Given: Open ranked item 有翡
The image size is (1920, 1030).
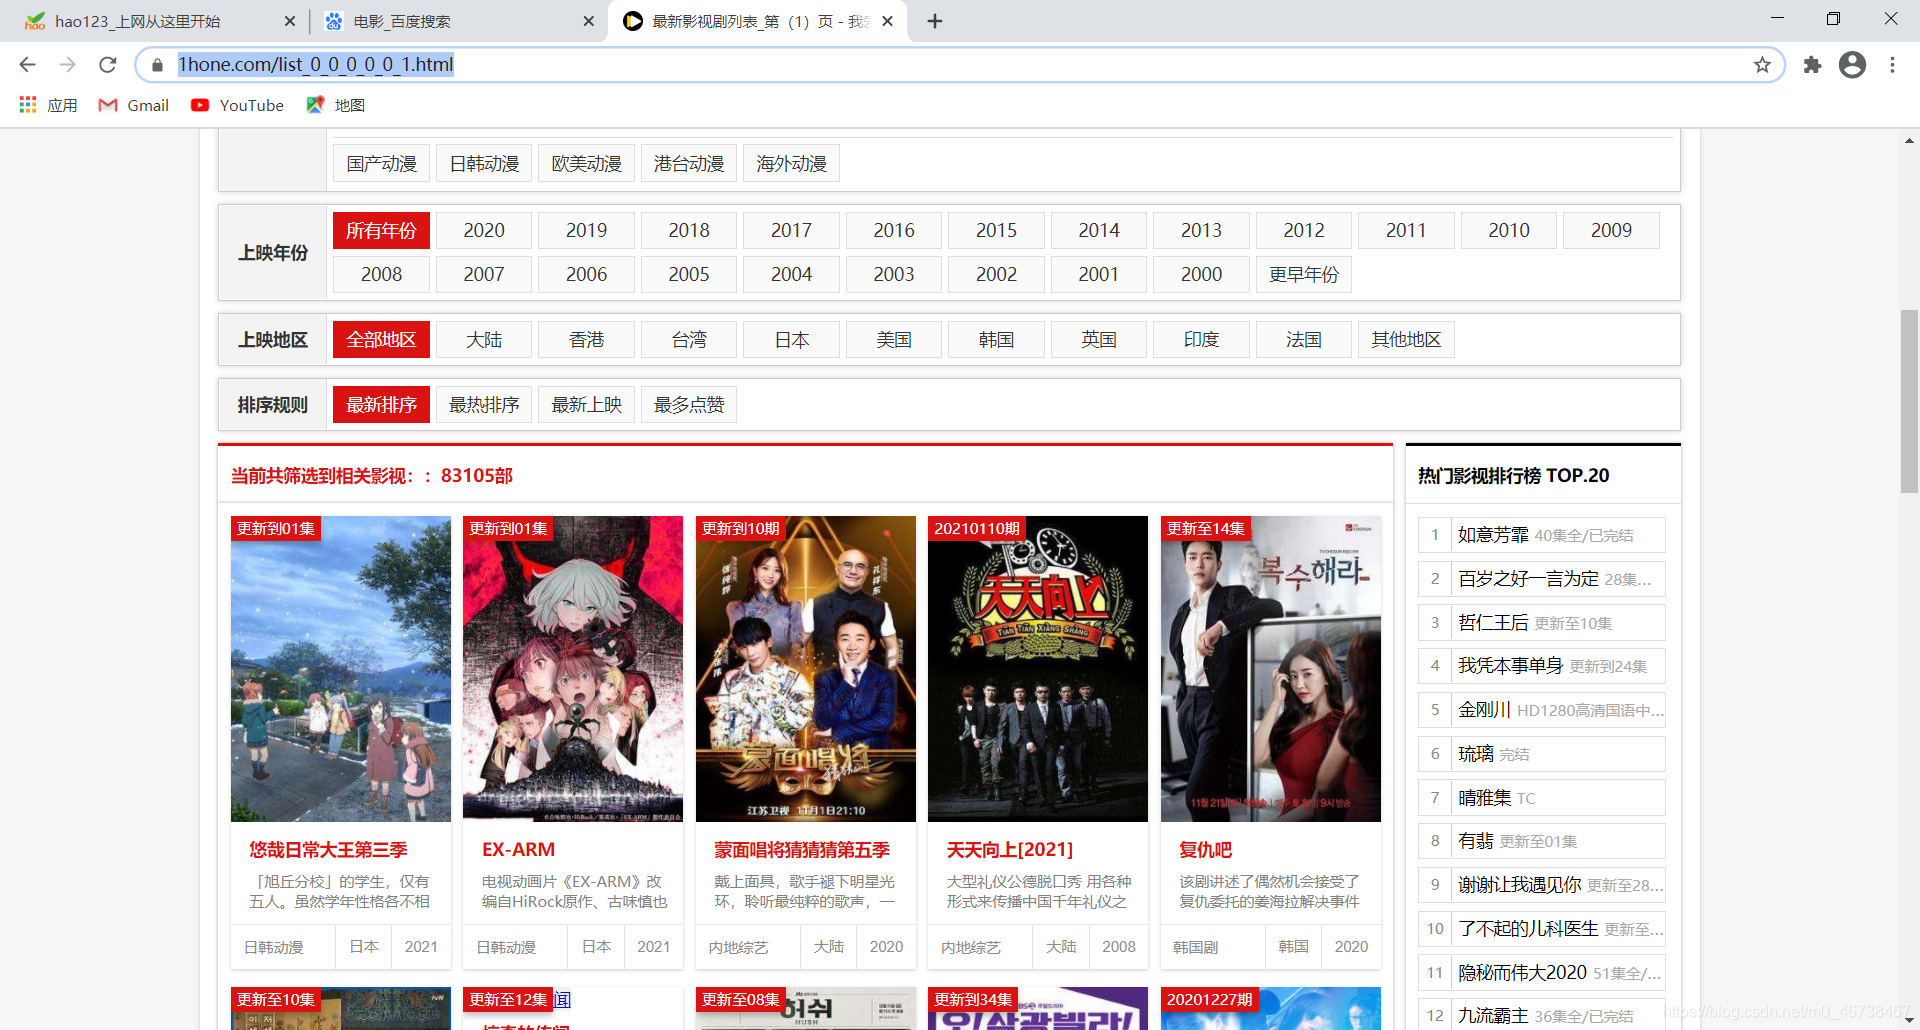Looking at the screenshot, I should pyautogui.click(x=1475, y=841).
